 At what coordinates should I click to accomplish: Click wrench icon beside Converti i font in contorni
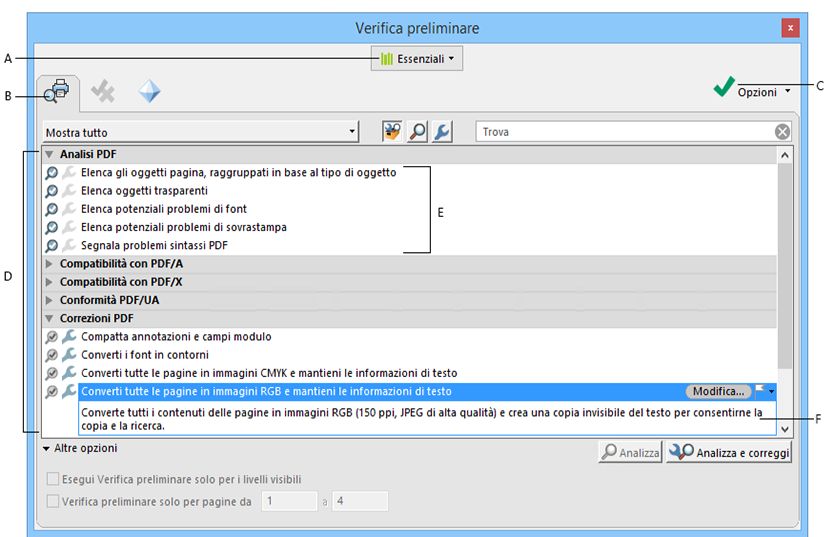point(69,354)
